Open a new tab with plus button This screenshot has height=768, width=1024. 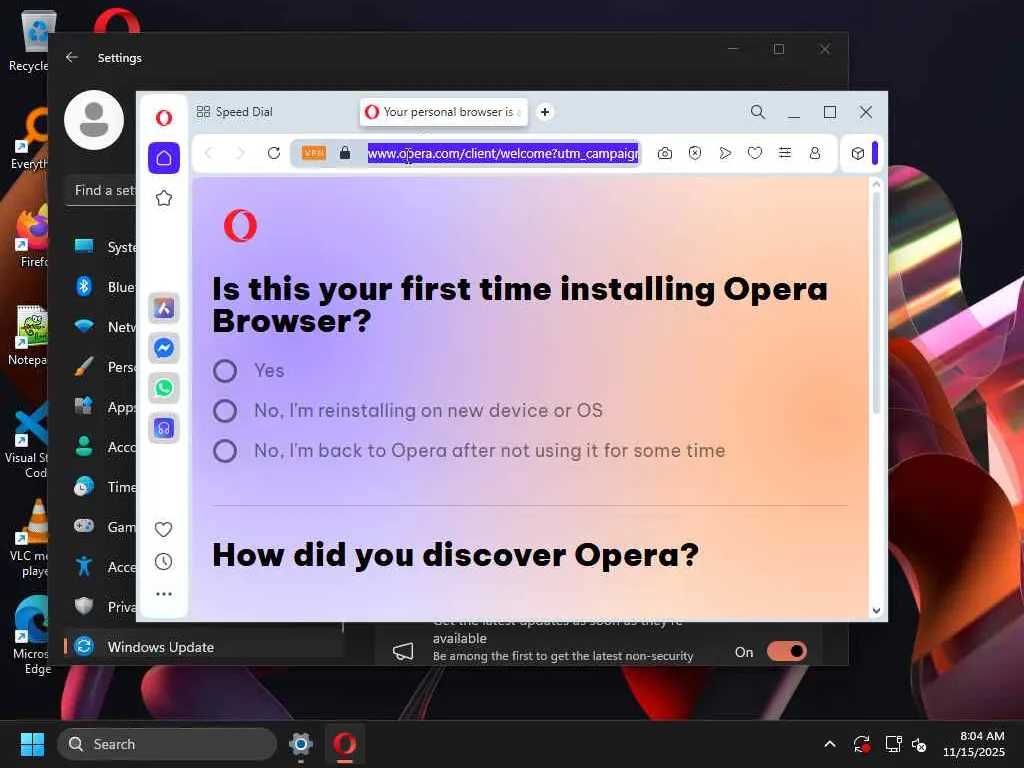click(x=545, y=112)
